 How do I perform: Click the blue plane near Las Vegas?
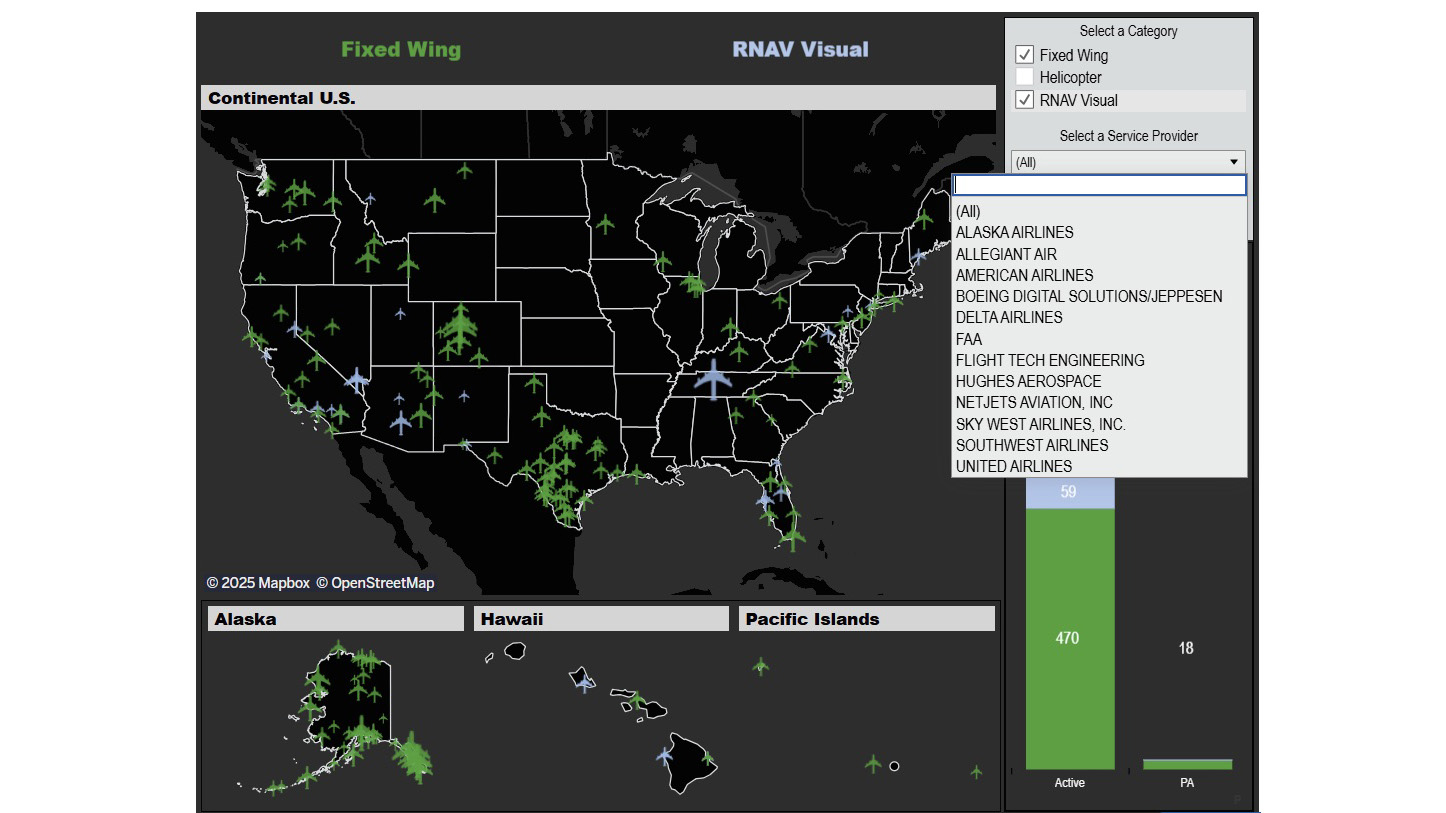tap(357, 379)
